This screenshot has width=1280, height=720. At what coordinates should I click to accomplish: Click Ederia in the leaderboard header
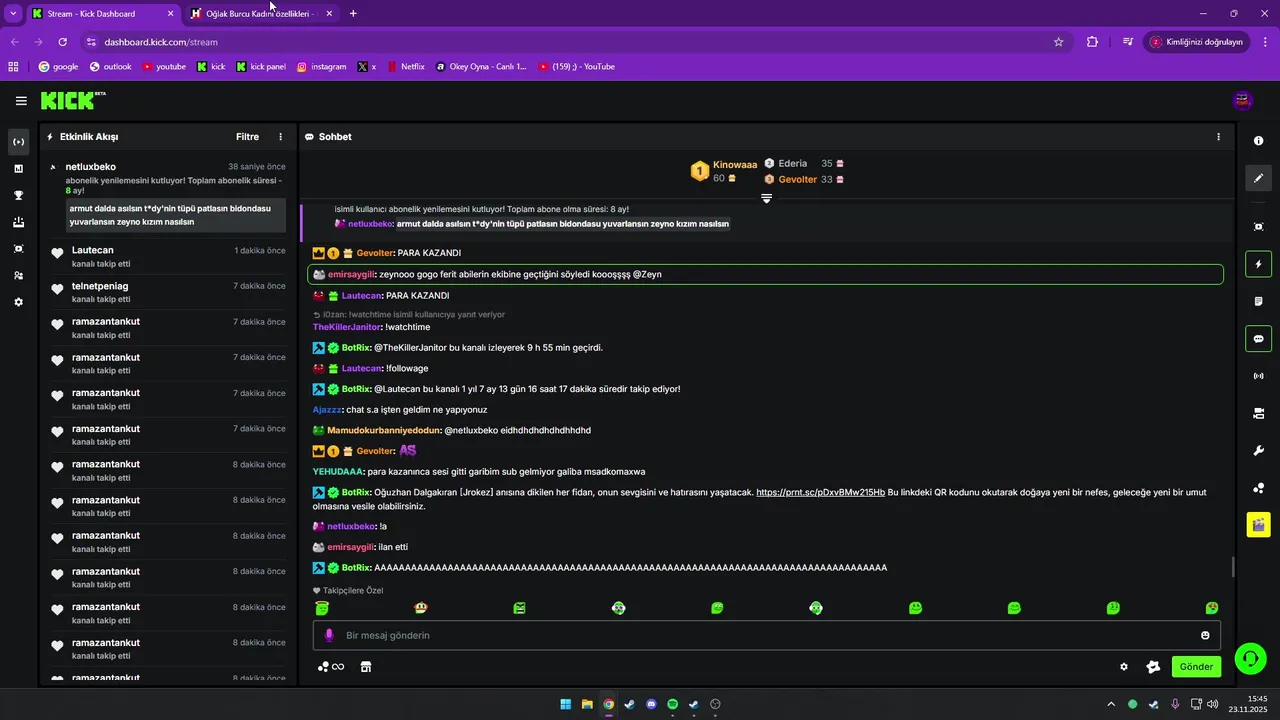point(792,163)
